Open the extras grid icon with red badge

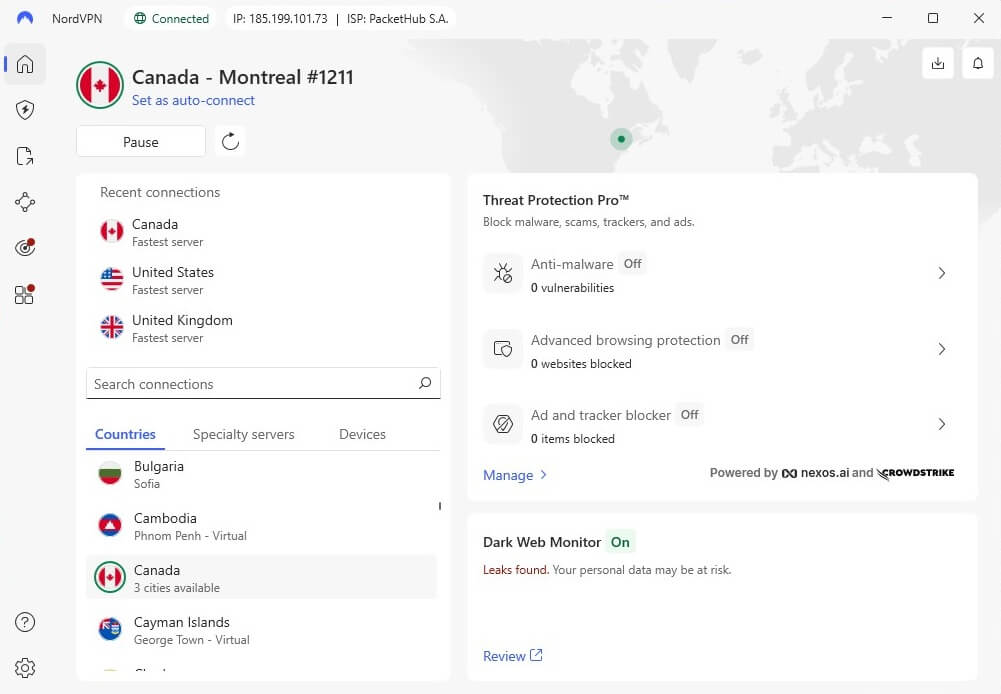coord(25,294)
